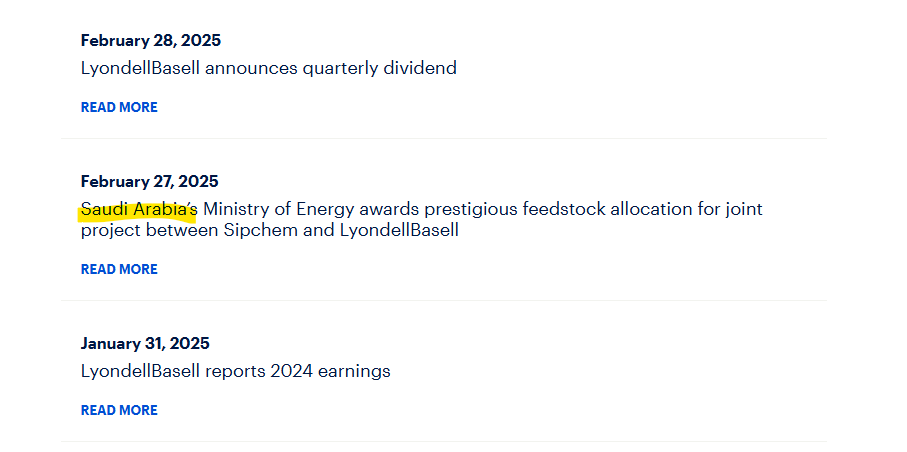Click the February 27, 2025 date heading
Image resolution: width=907 pixels, height=452 pixels.
click(150, 182)
